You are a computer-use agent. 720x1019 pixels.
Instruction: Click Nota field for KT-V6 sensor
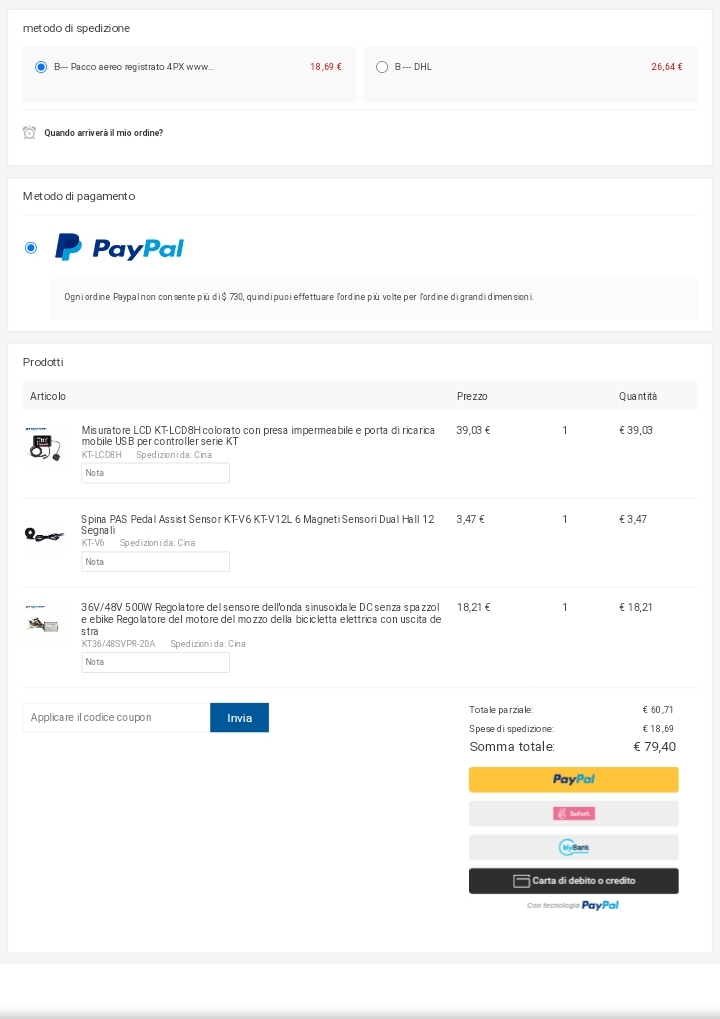tap(155, 562)
